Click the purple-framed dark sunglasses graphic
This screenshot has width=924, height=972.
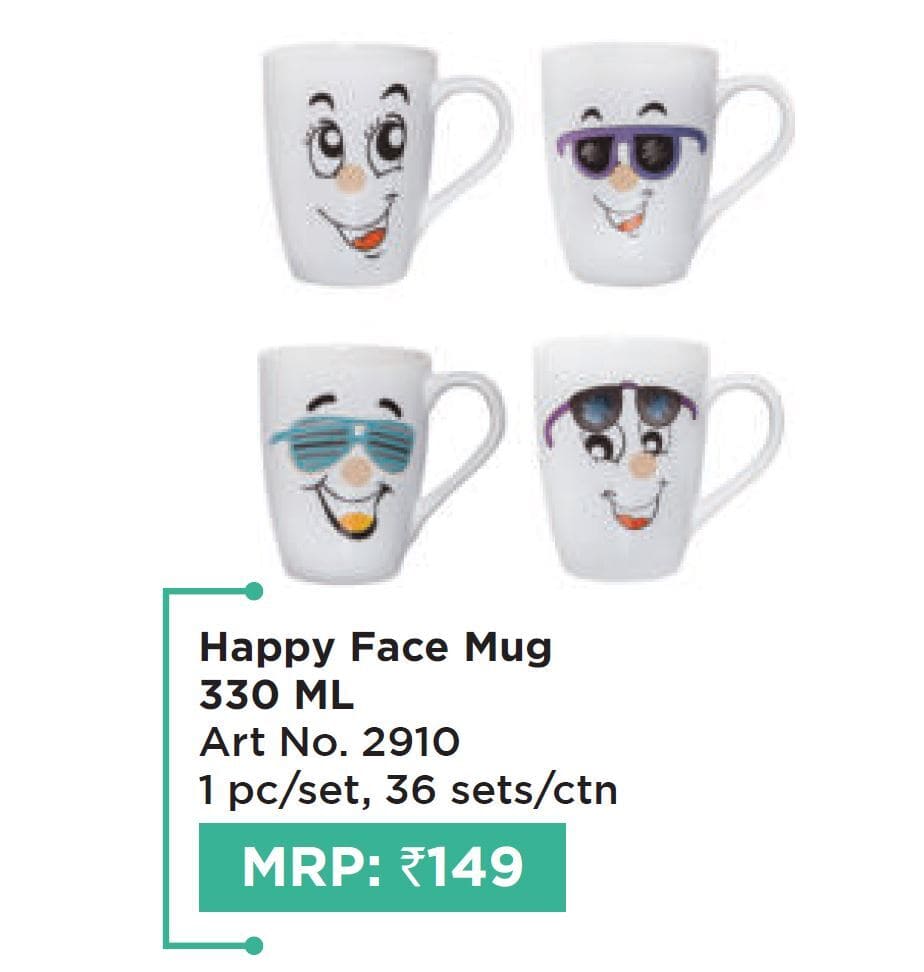tap(631, 149)
